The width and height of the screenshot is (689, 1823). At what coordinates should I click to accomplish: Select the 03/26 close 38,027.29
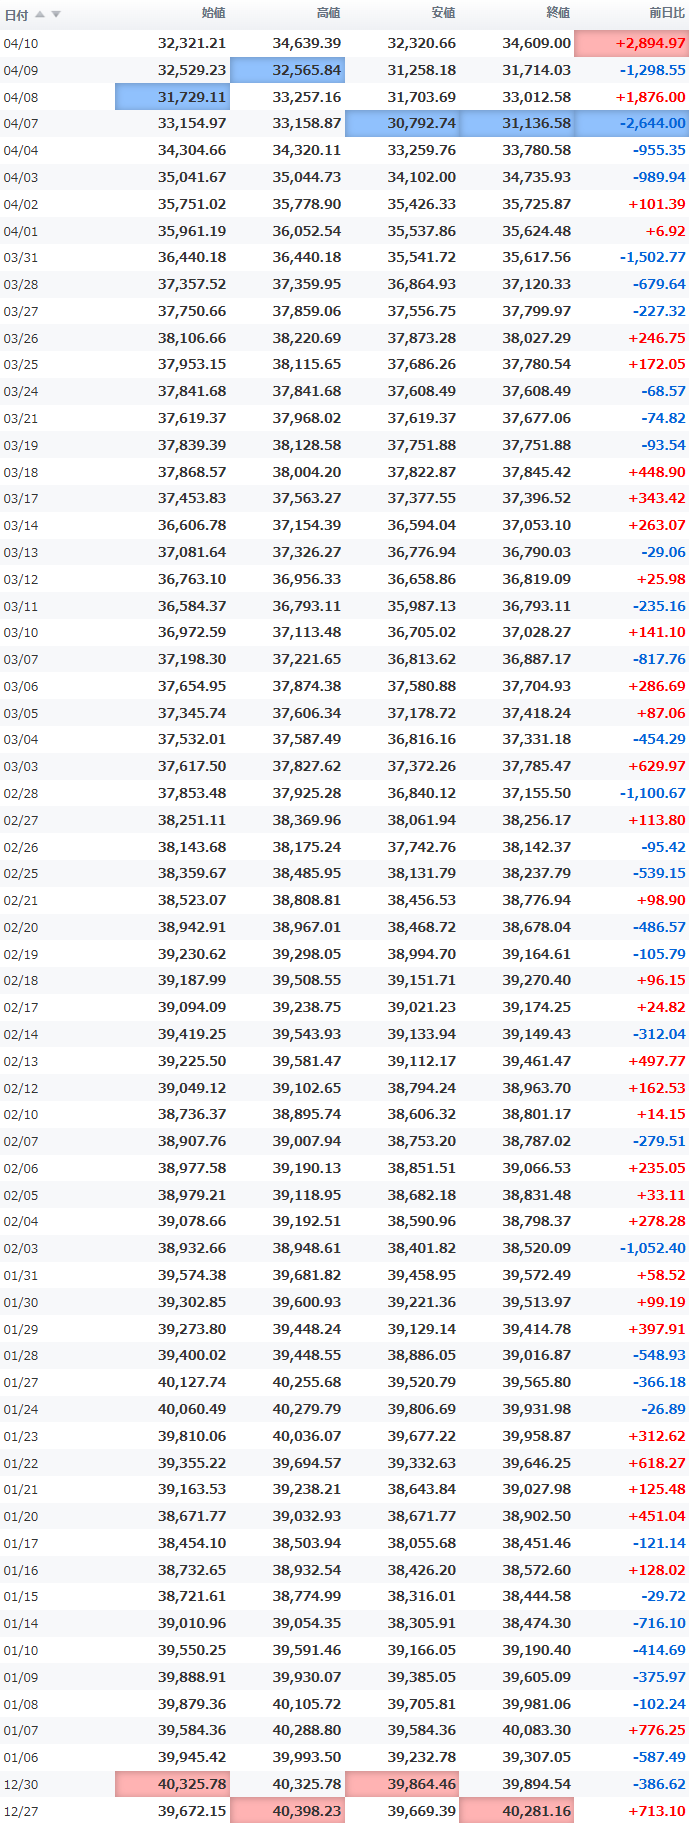click(537, 338)
